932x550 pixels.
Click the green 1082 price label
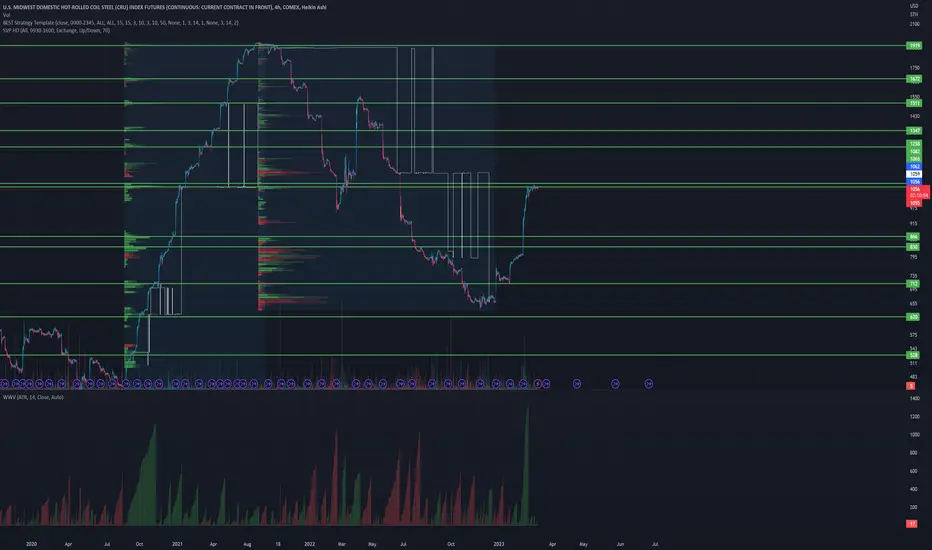pos(914,152)
